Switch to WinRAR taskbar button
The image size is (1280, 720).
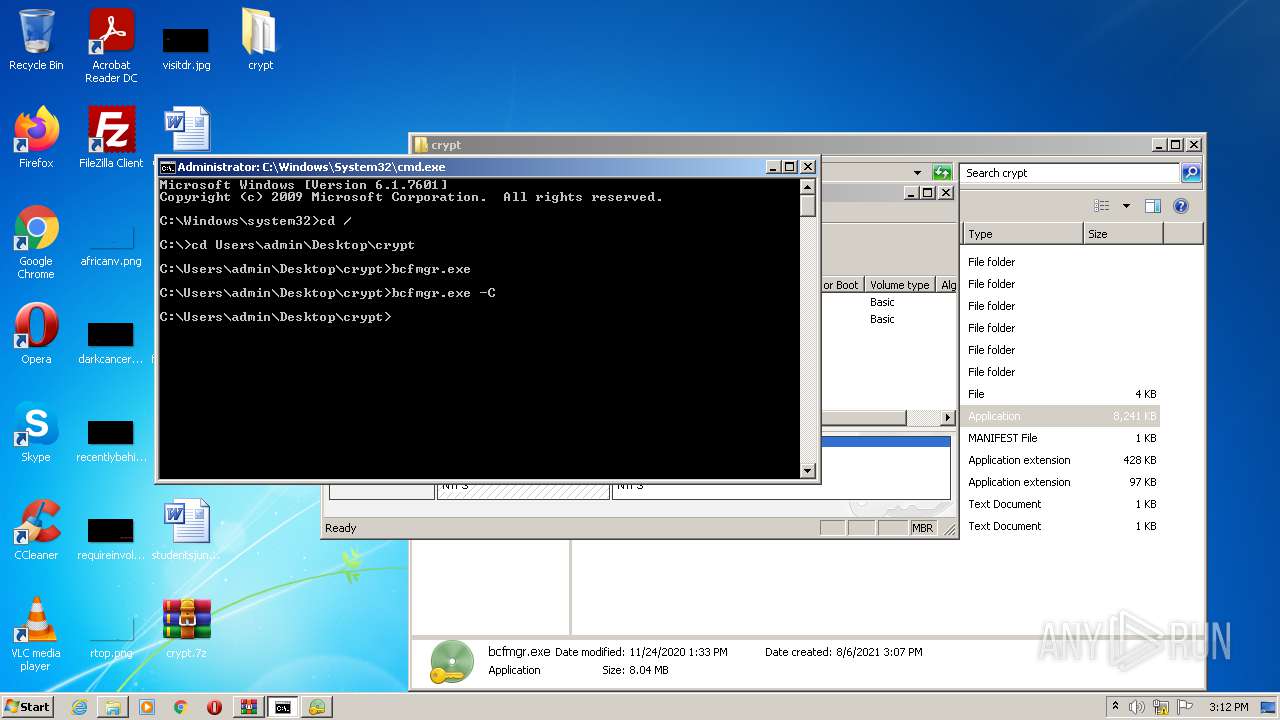tap(249, 707)
